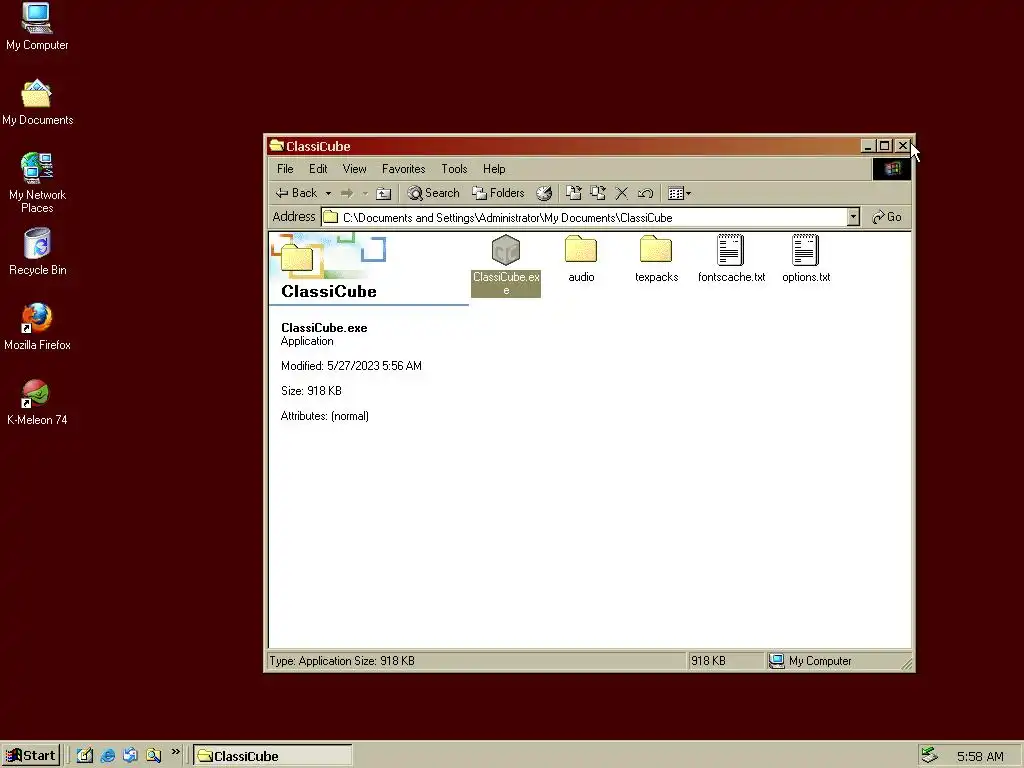Image resolution: width=1024 pixels, height=768 pixels.
Task: Open the History pane icon
Action: [x=544, y=193]
